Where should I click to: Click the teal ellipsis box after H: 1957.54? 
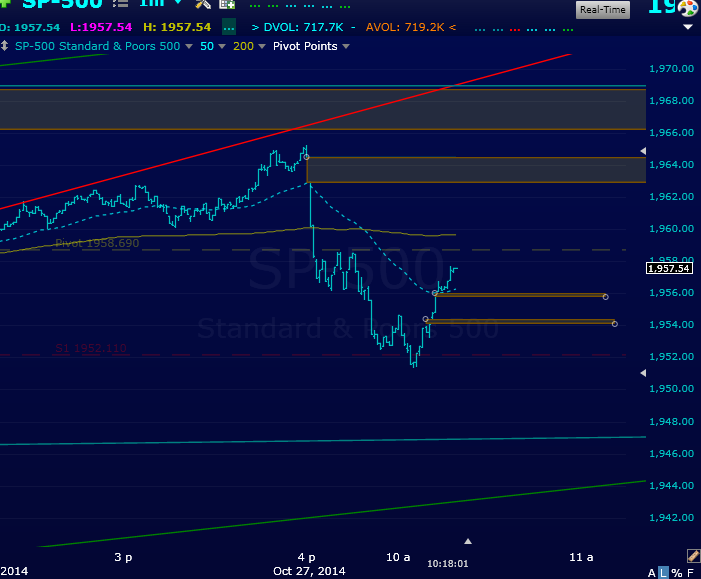click(x=229, y=27)
